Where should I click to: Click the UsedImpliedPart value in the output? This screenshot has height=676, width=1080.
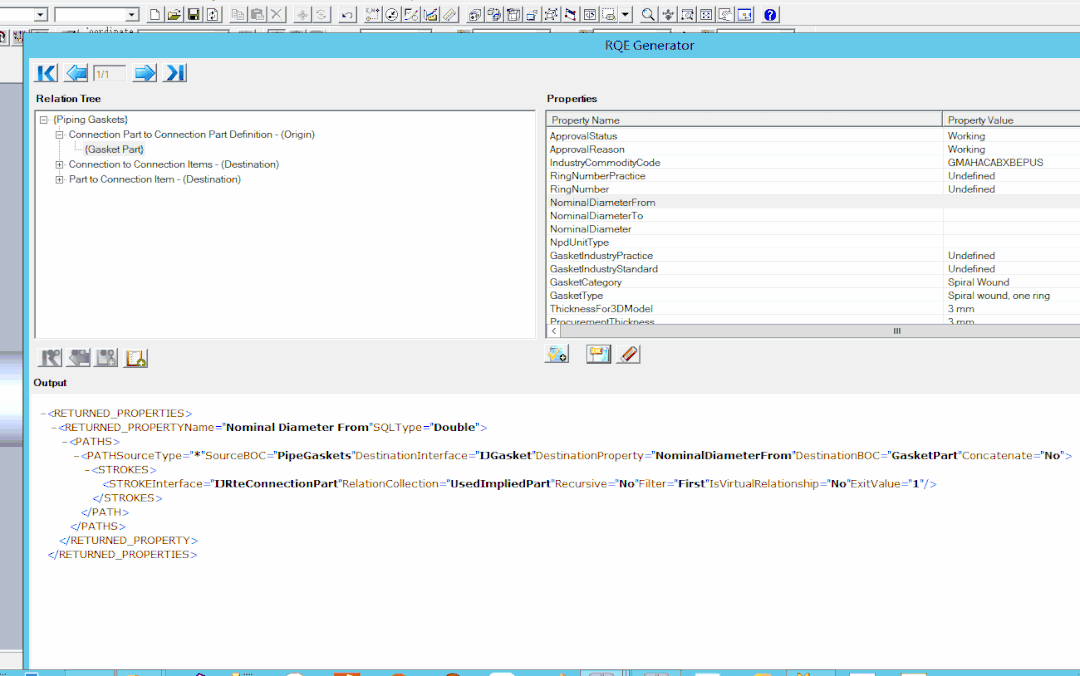[501, 484]
